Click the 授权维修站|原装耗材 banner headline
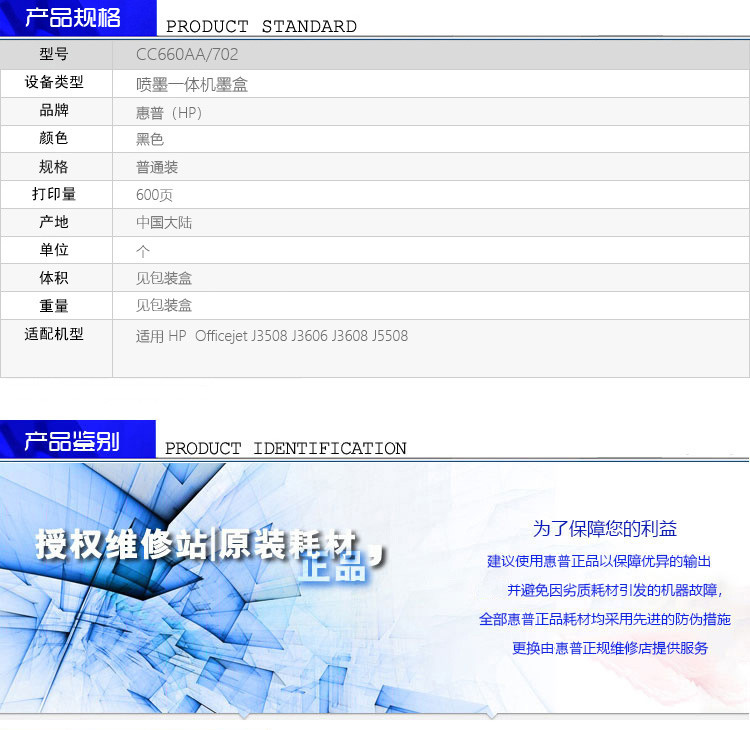Image resolution: width=750 pixels, height=730 pixels. [x=196, y=544]
